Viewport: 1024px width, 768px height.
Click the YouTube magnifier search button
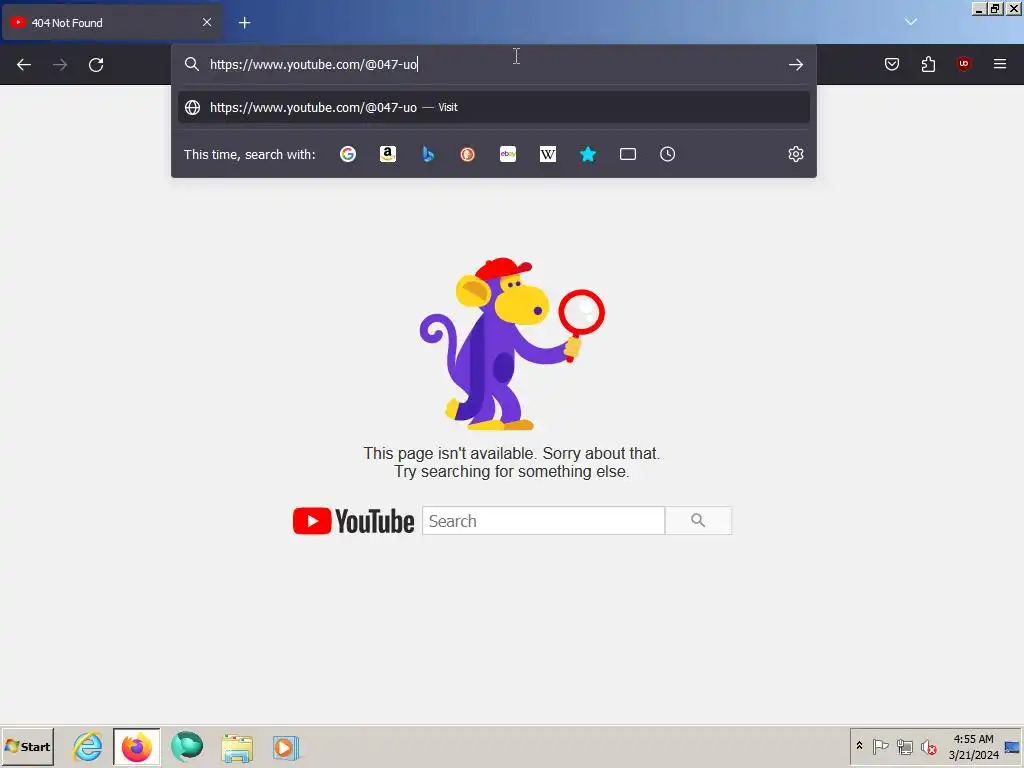pyautogui.click(x=698, y=521)
